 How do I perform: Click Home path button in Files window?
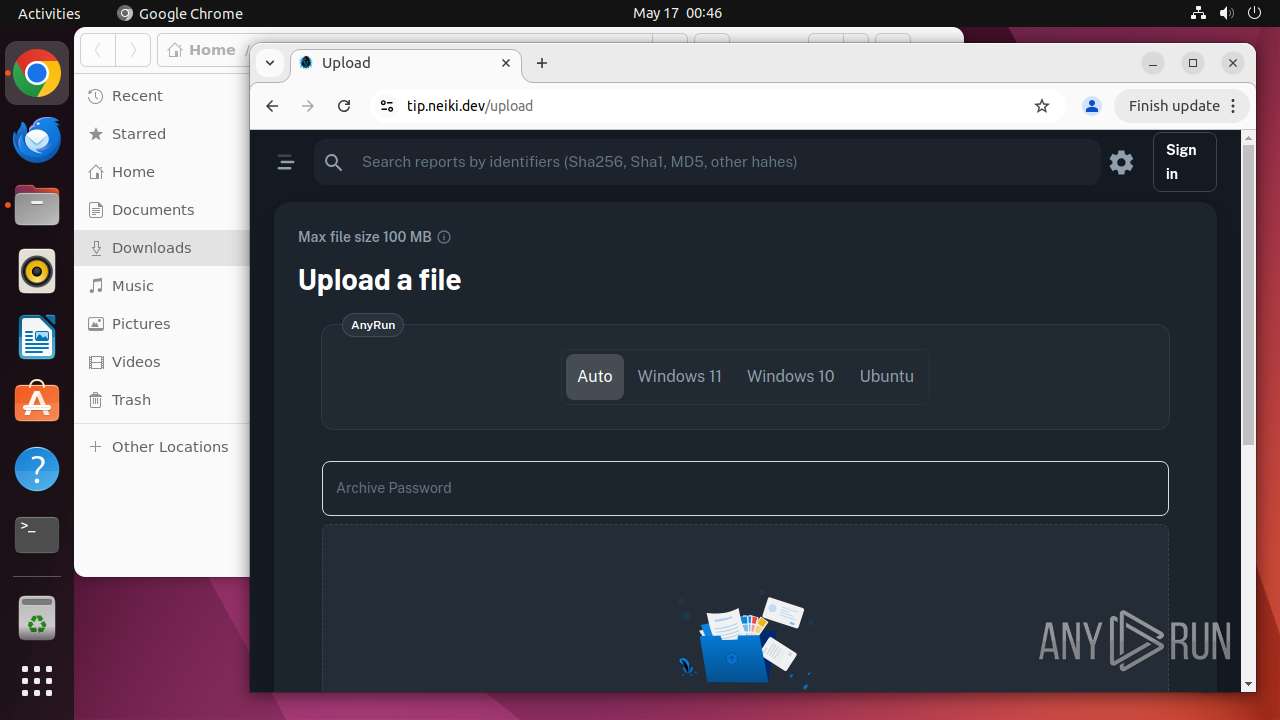[x=203, y=50]
